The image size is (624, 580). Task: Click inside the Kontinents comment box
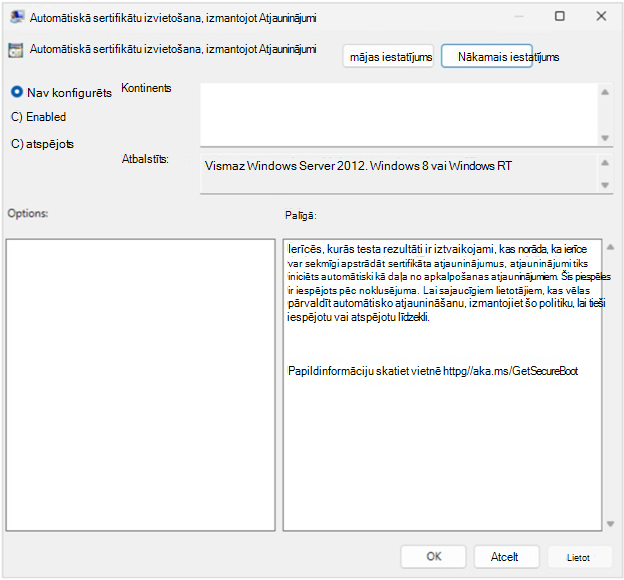pos(399,115)
